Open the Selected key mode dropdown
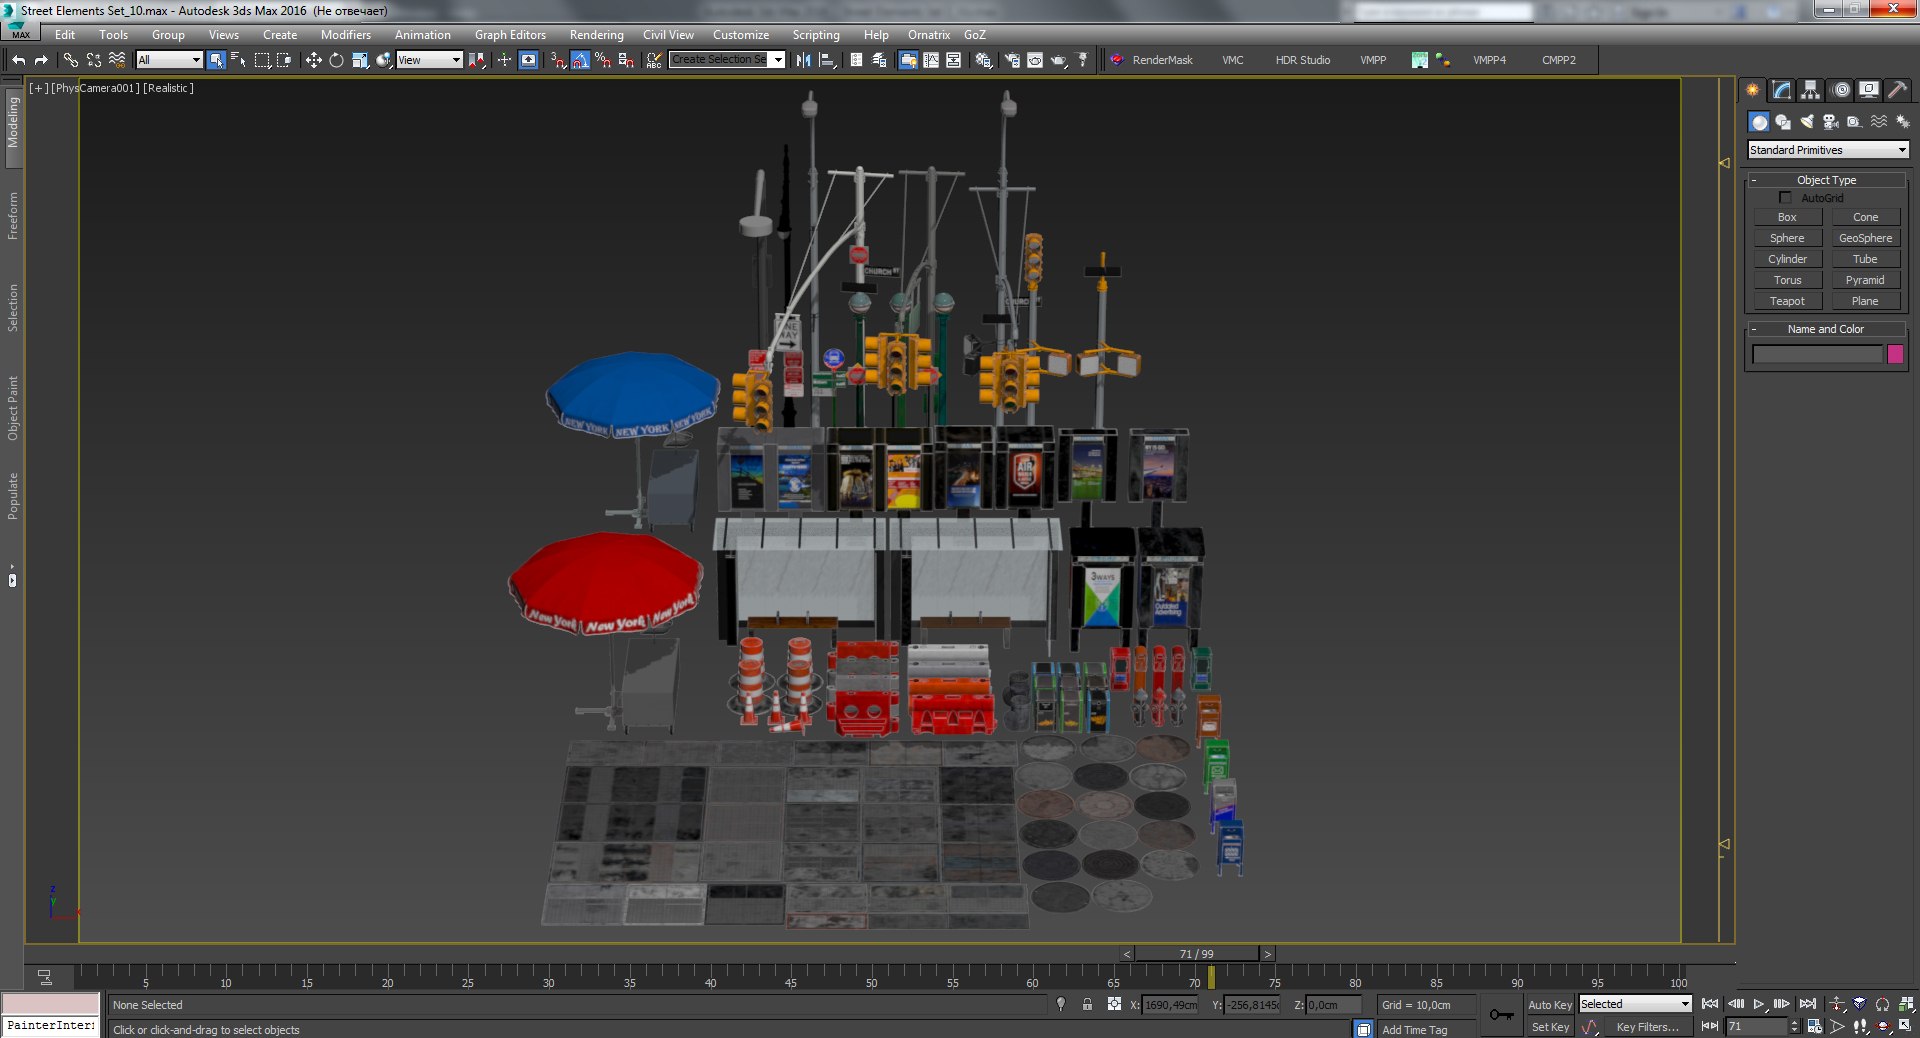This screenshot has height=1038, width=1920. pyautogui.click(x=1635, y=1004)
